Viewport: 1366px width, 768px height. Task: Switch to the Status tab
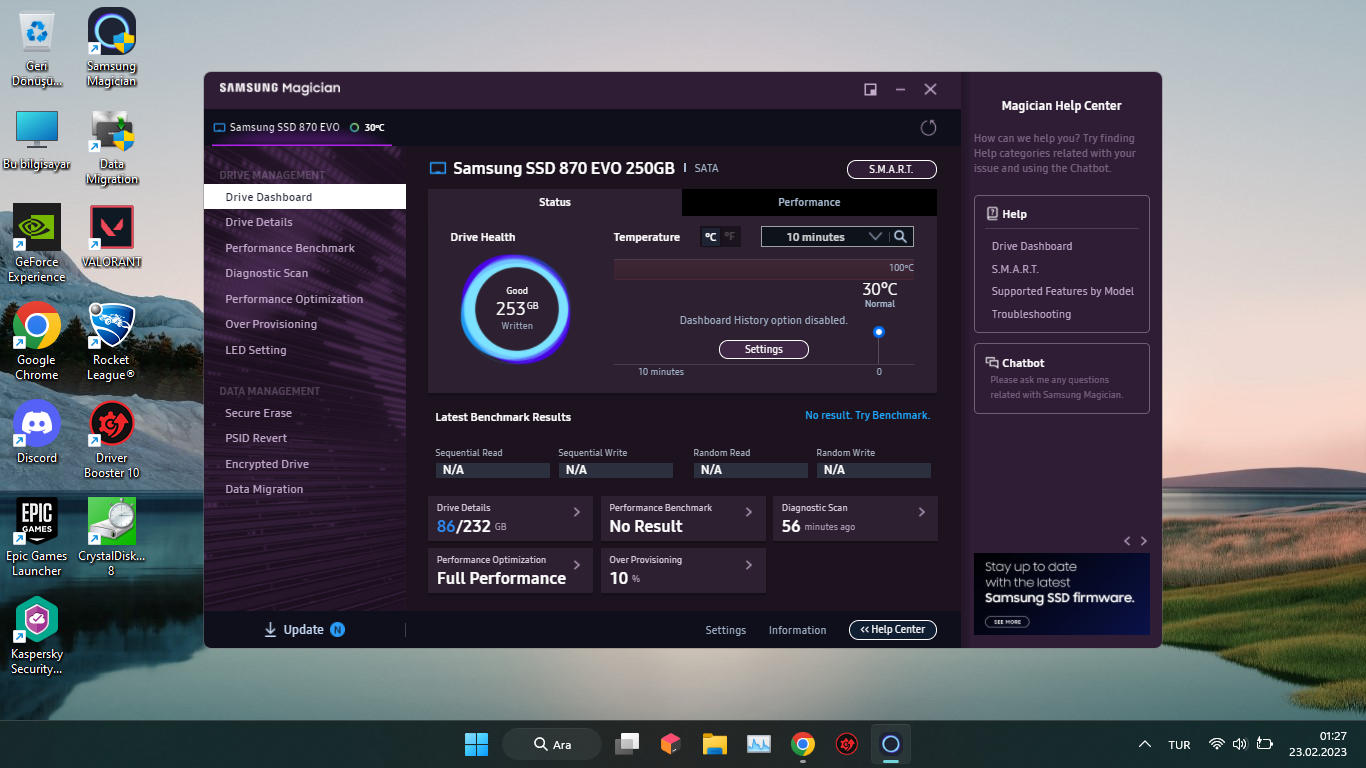point(555,202)
